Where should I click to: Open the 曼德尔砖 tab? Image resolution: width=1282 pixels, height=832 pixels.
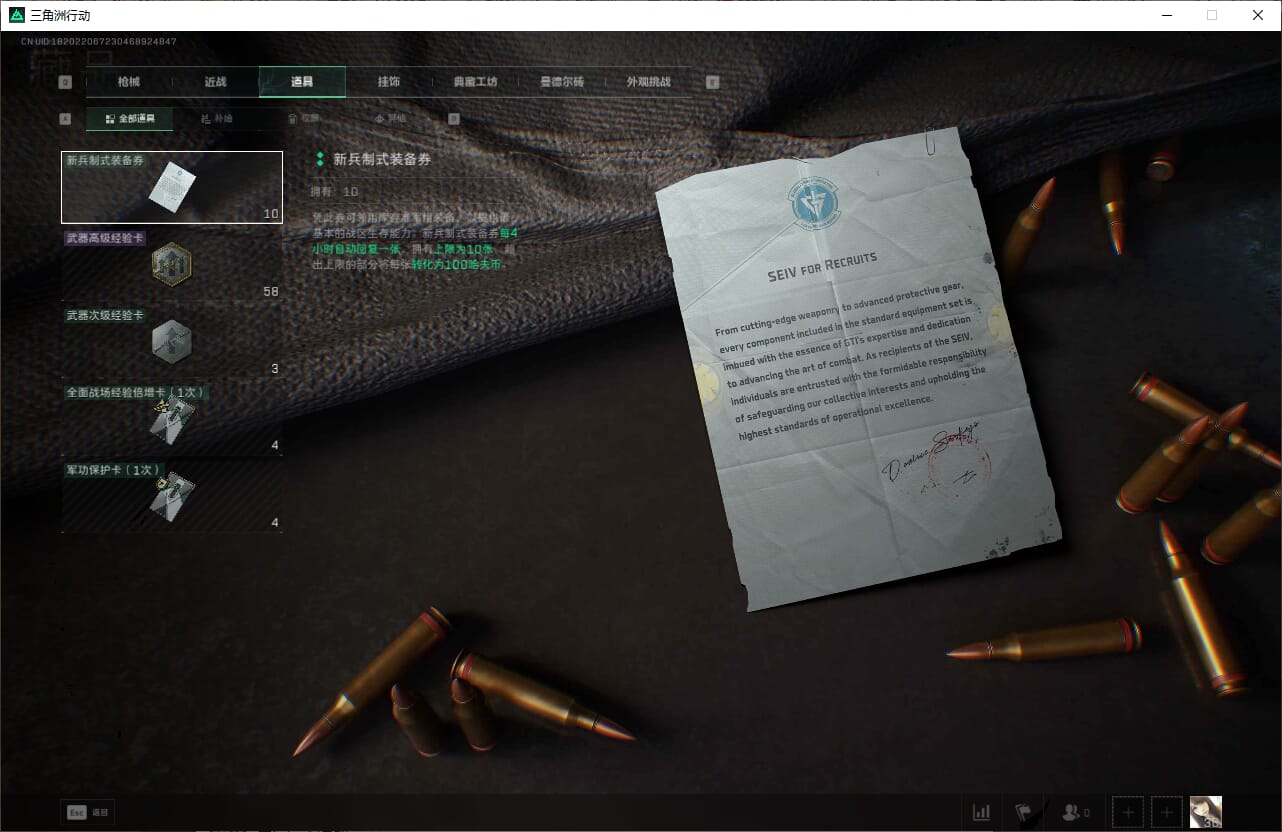(x=561, y=82)
